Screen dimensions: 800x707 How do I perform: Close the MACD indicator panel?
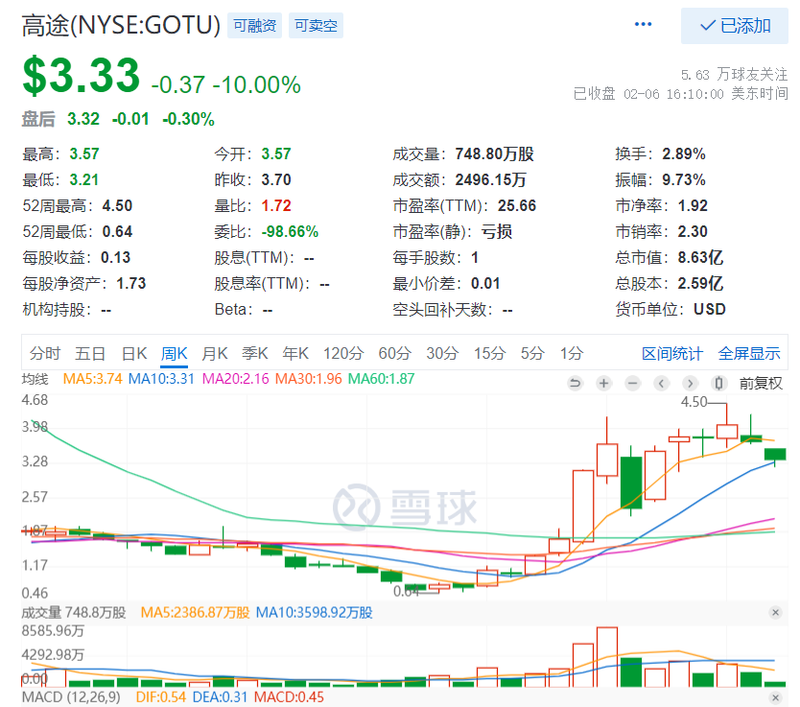(776, 697)
